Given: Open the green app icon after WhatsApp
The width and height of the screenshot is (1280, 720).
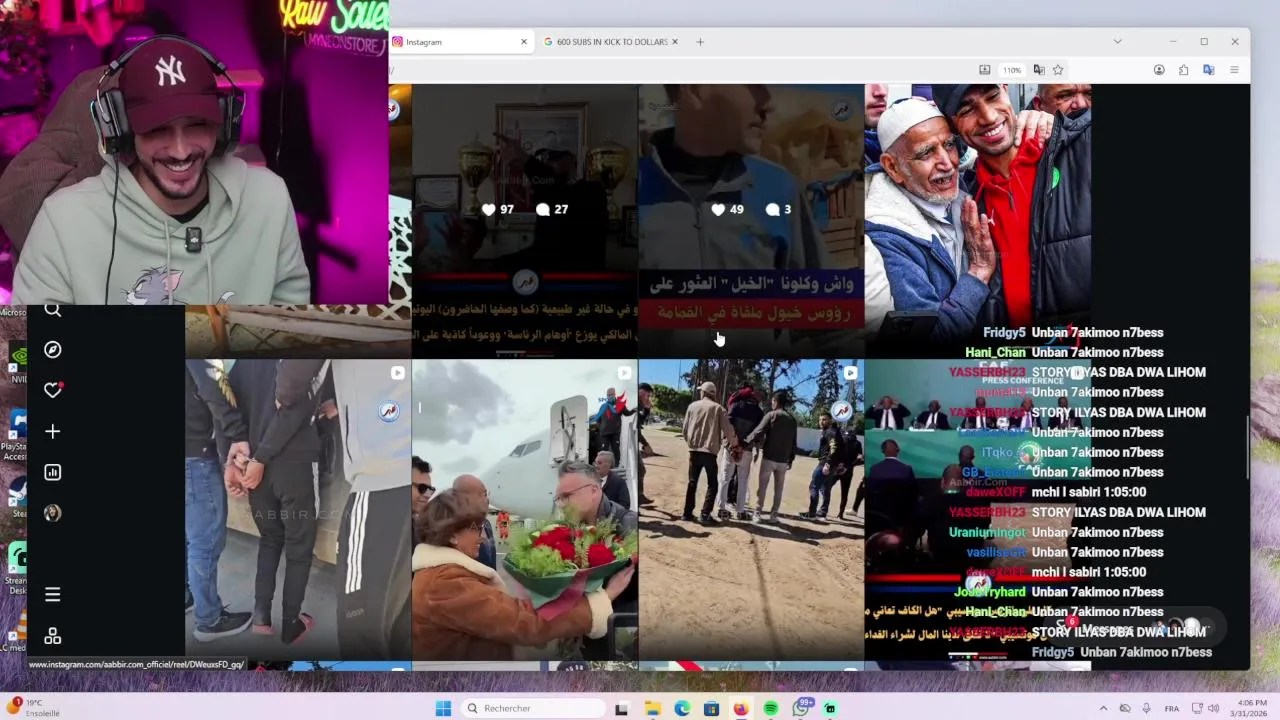Looking at the screenshot, I should pyautogui.click(x=830, y=708).
